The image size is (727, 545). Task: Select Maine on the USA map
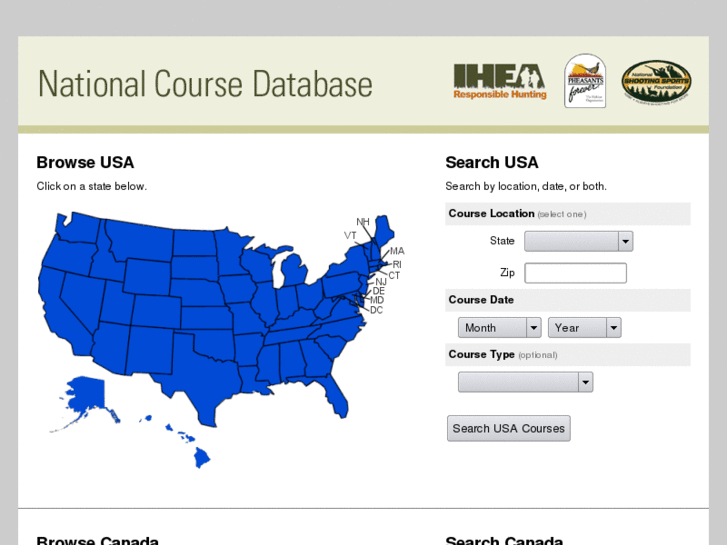click(x=383, y=231)
